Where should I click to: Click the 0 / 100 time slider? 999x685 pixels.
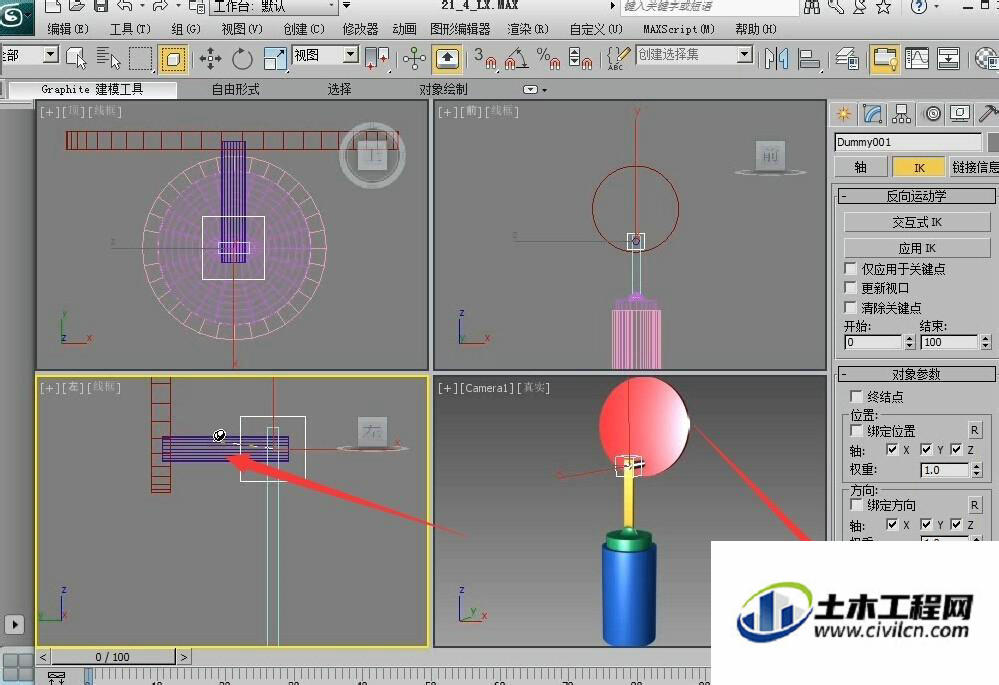pos(113,656)
